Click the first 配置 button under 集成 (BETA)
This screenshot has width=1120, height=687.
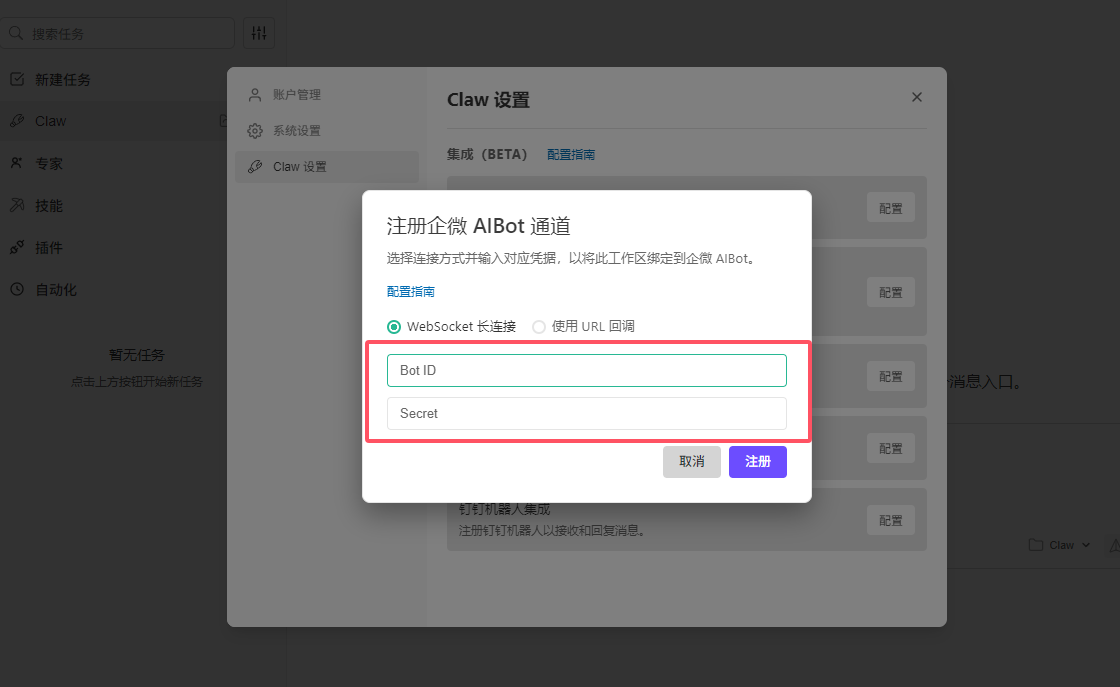(x=891, y=208)
